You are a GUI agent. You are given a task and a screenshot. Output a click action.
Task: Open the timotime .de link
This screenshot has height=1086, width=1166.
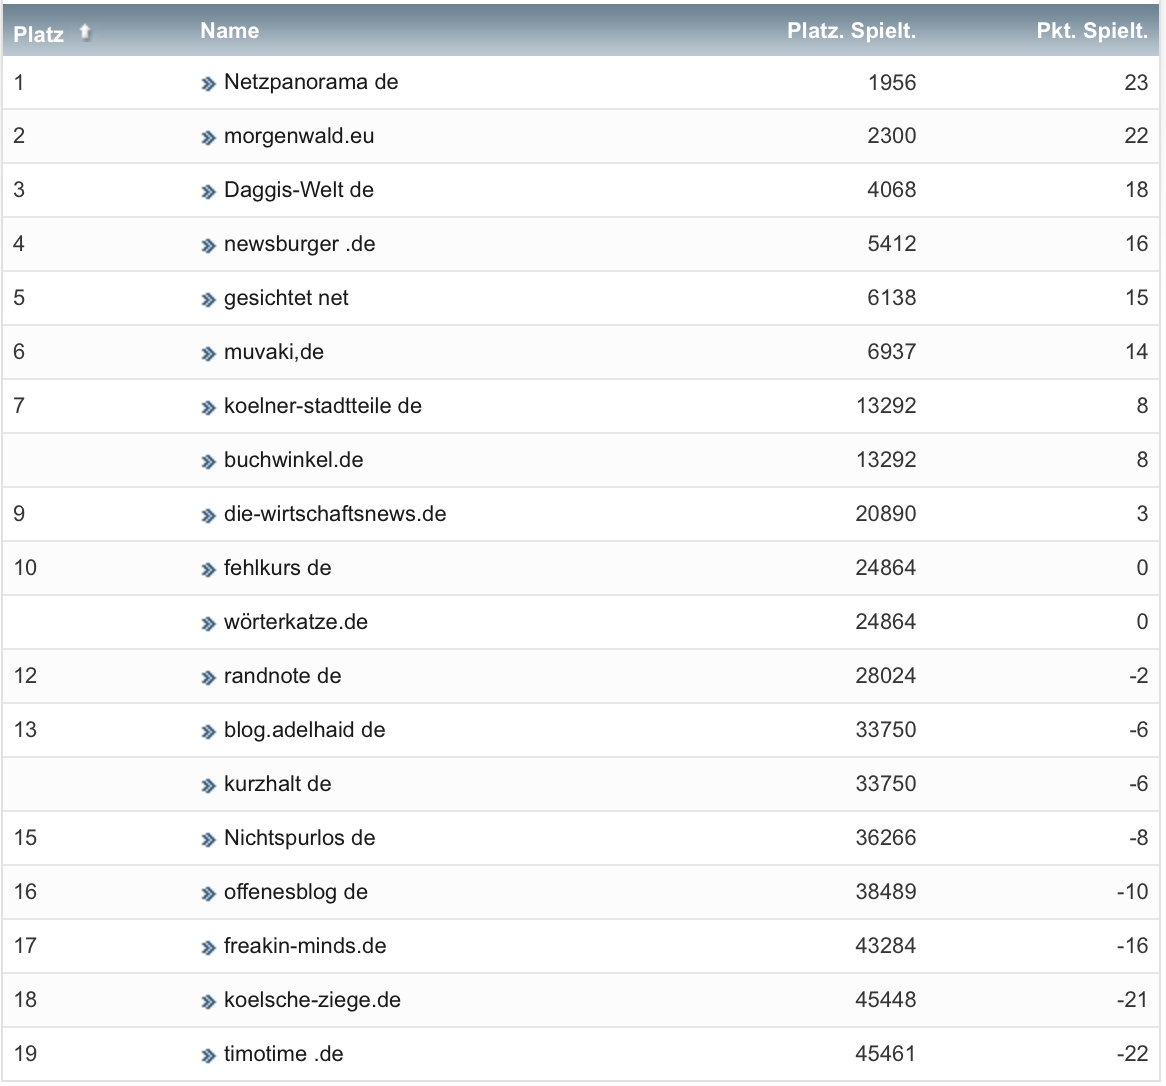pos(283,1053)
